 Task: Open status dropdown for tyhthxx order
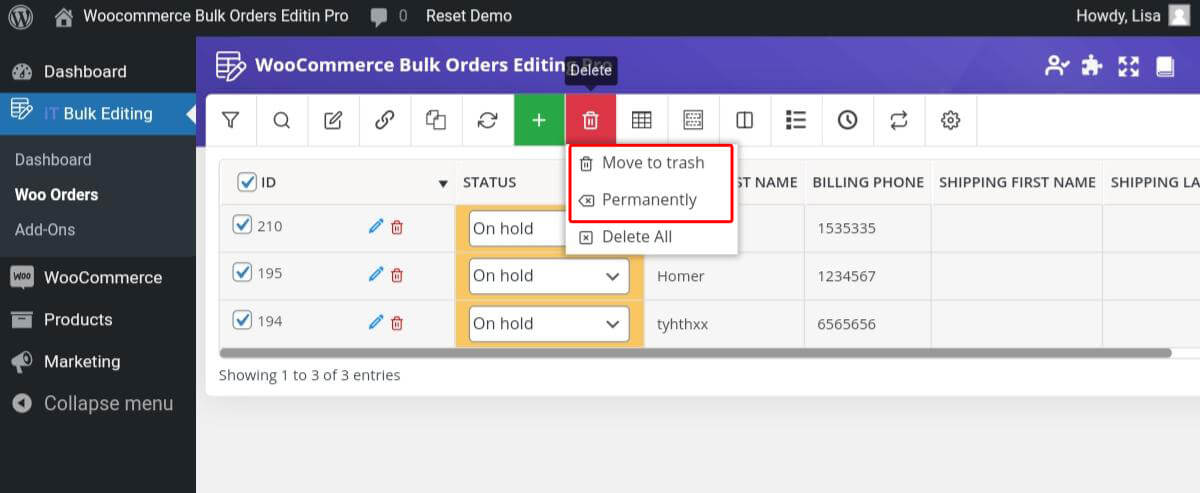click(x=549, y=323)
